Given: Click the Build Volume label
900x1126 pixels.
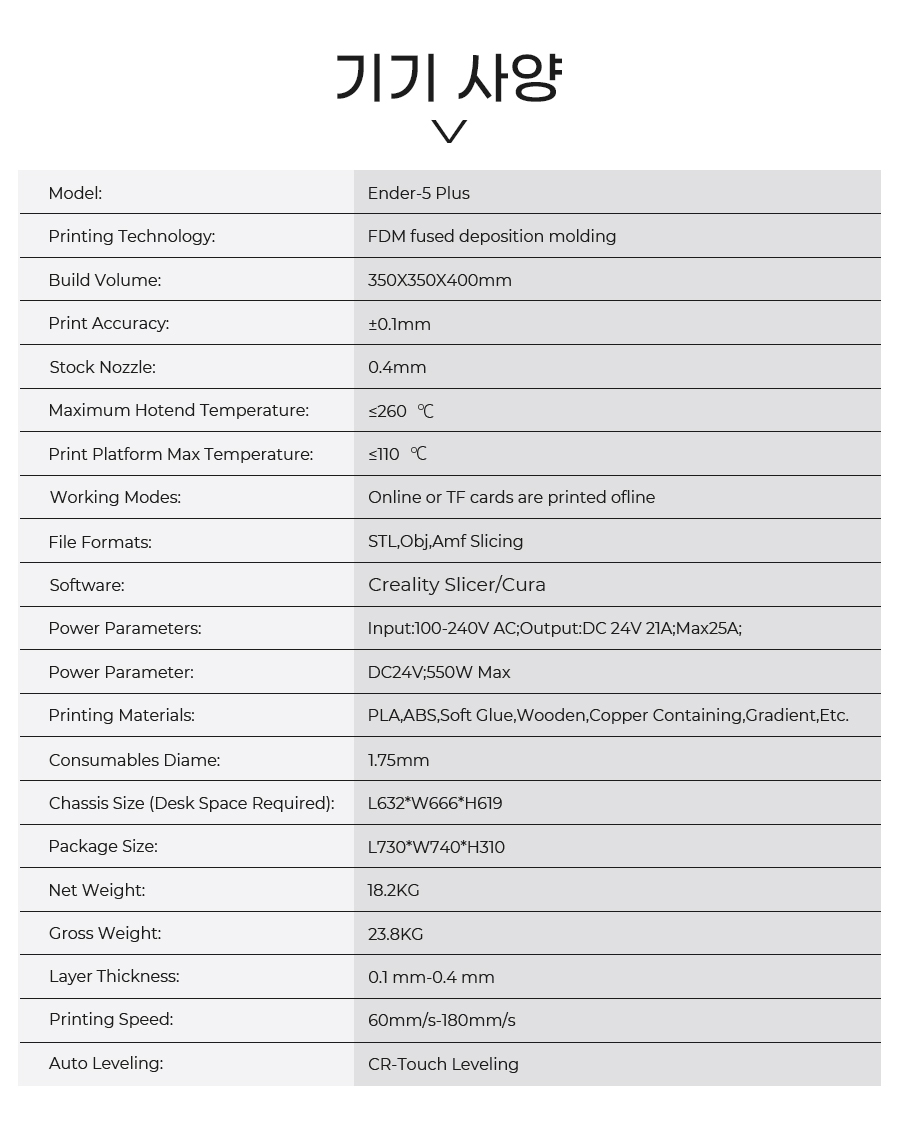Looking at the screenshot, I should tap(105, 280).
